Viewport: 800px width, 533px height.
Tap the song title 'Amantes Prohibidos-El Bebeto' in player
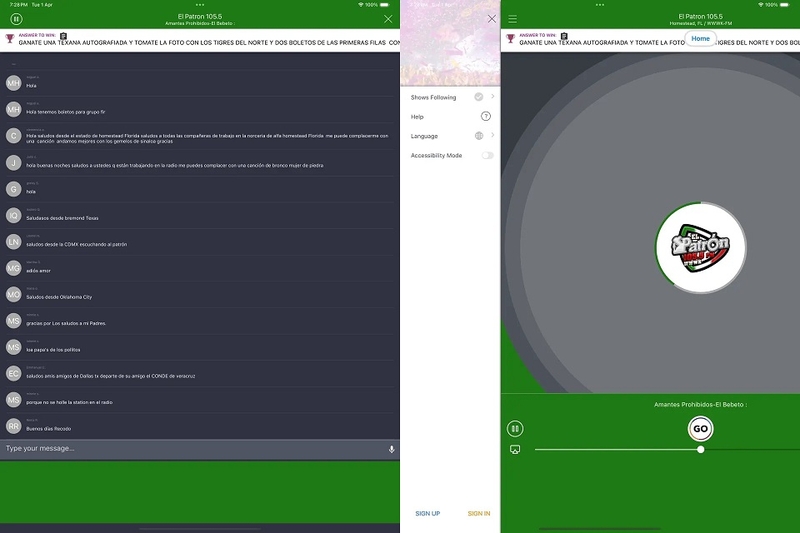[700, 404]
